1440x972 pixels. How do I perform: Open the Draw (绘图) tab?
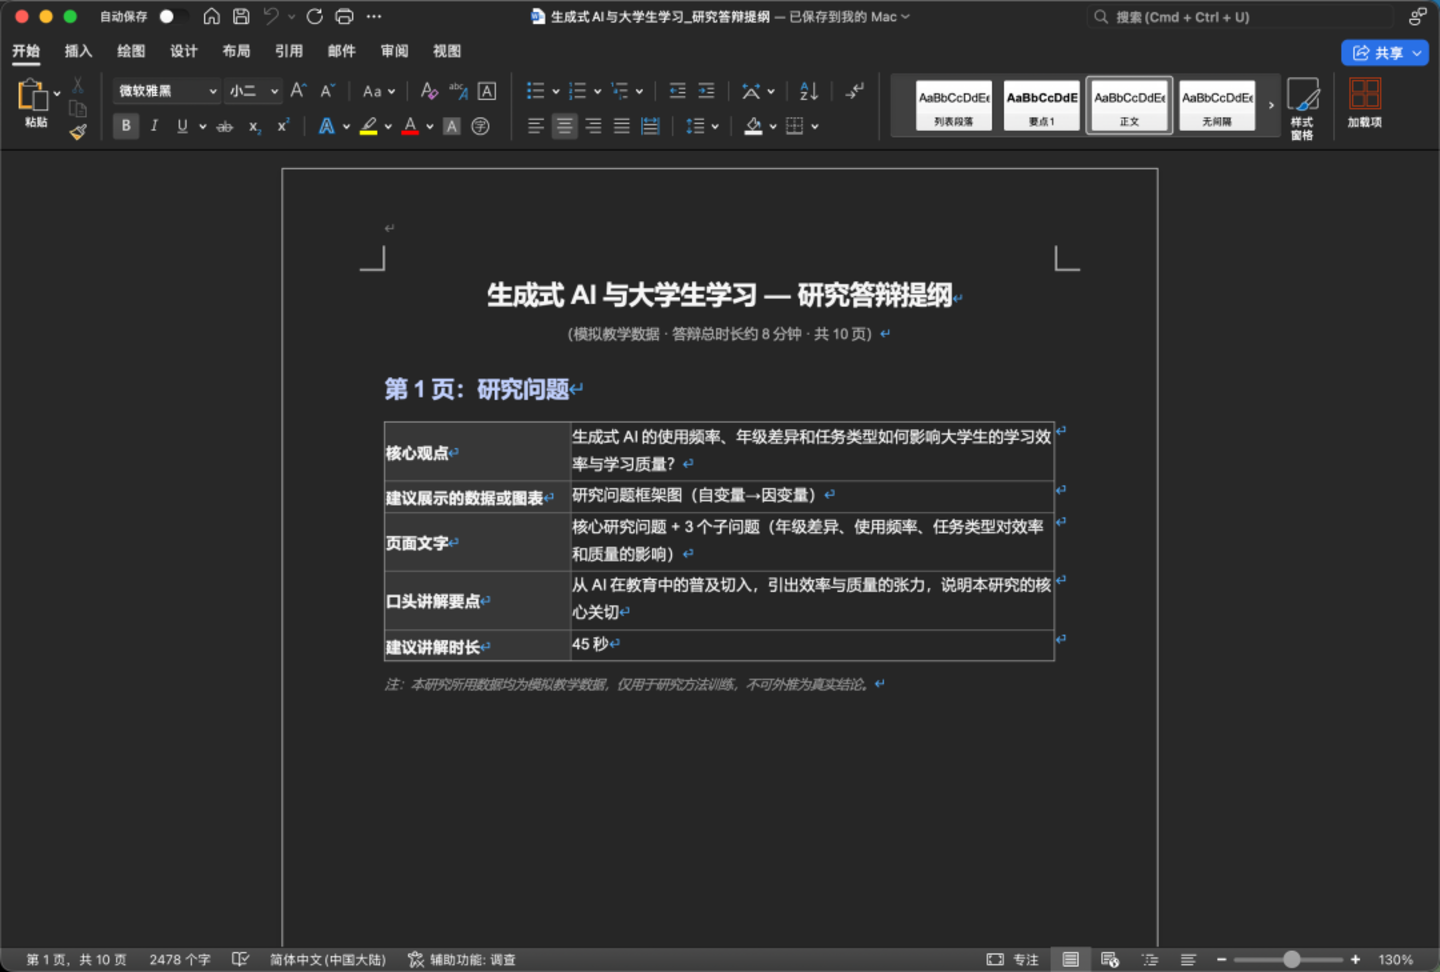pyautogui.click(x=131, y=51)
